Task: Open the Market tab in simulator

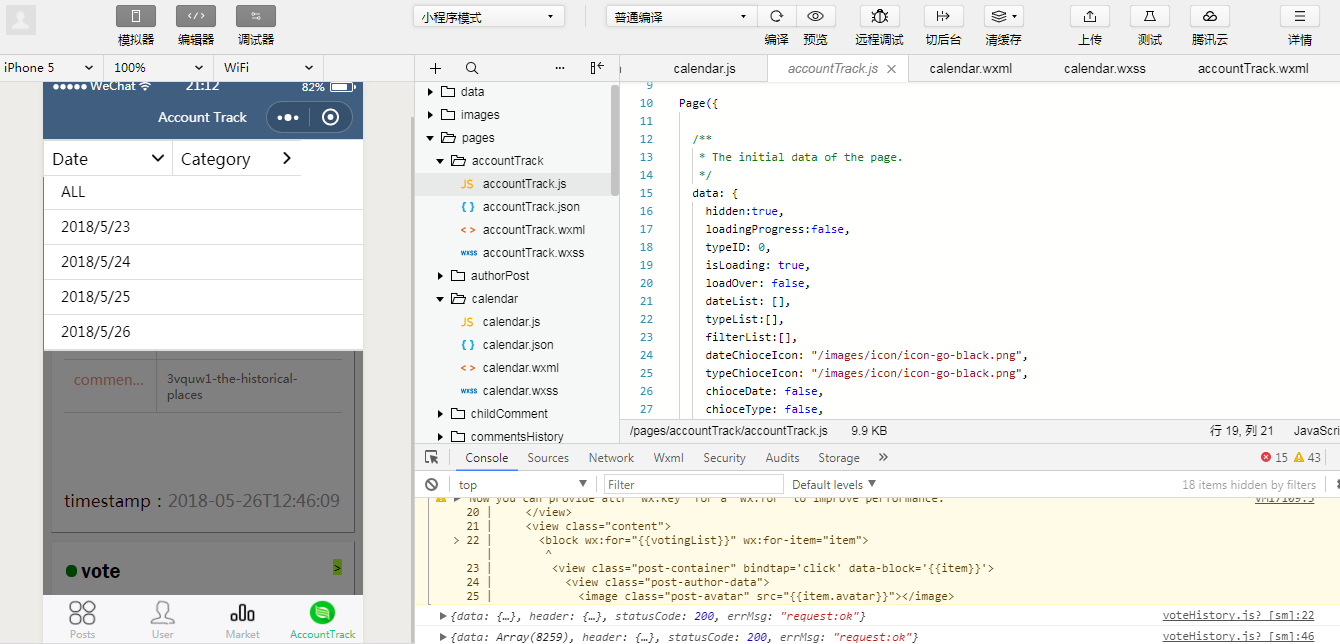Action: pos(242,620)
